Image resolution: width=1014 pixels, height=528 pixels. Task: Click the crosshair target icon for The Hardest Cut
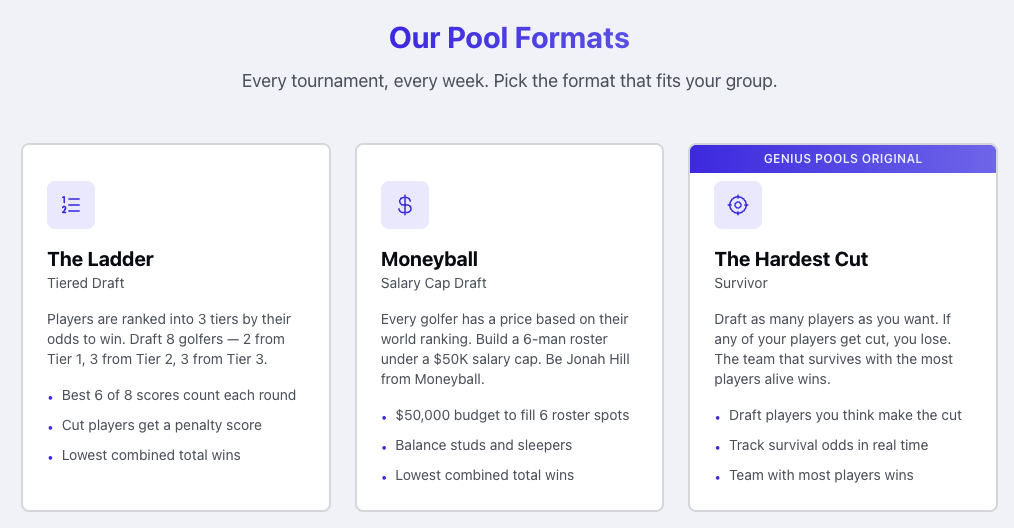(738, 205)
